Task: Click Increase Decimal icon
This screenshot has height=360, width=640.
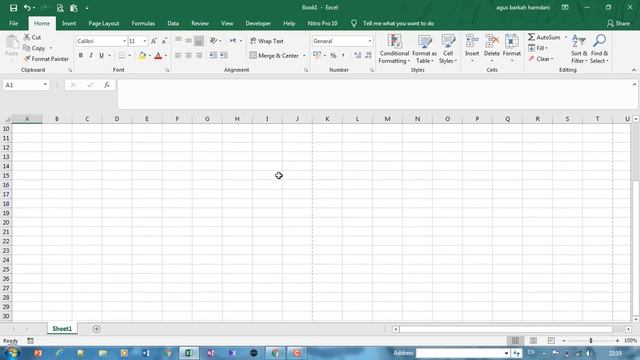Action: tap(358, 56)
